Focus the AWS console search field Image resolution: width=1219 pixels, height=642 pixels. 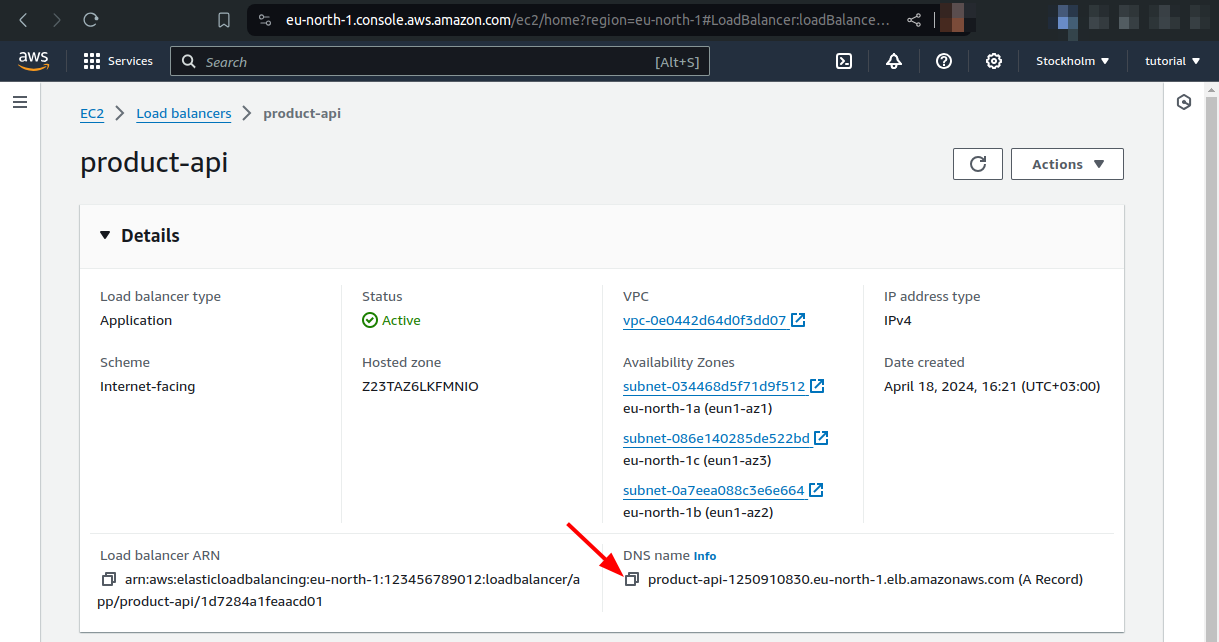pos(440,62)
